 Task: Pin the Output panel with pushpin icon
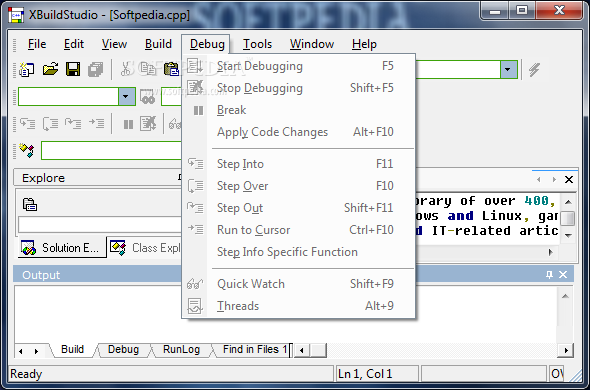coord(549,275)
